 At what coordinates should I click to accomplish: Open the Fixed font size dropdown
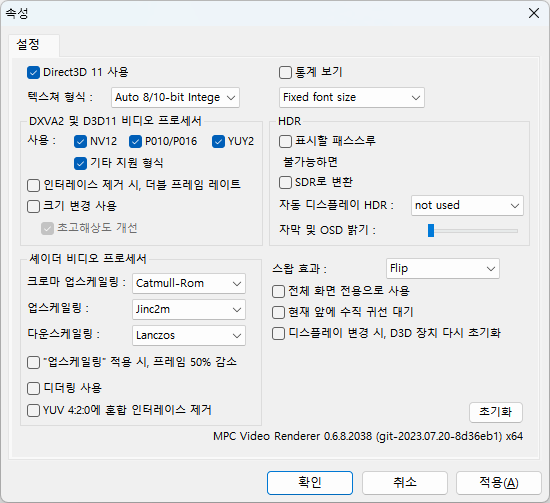[352, 98]
